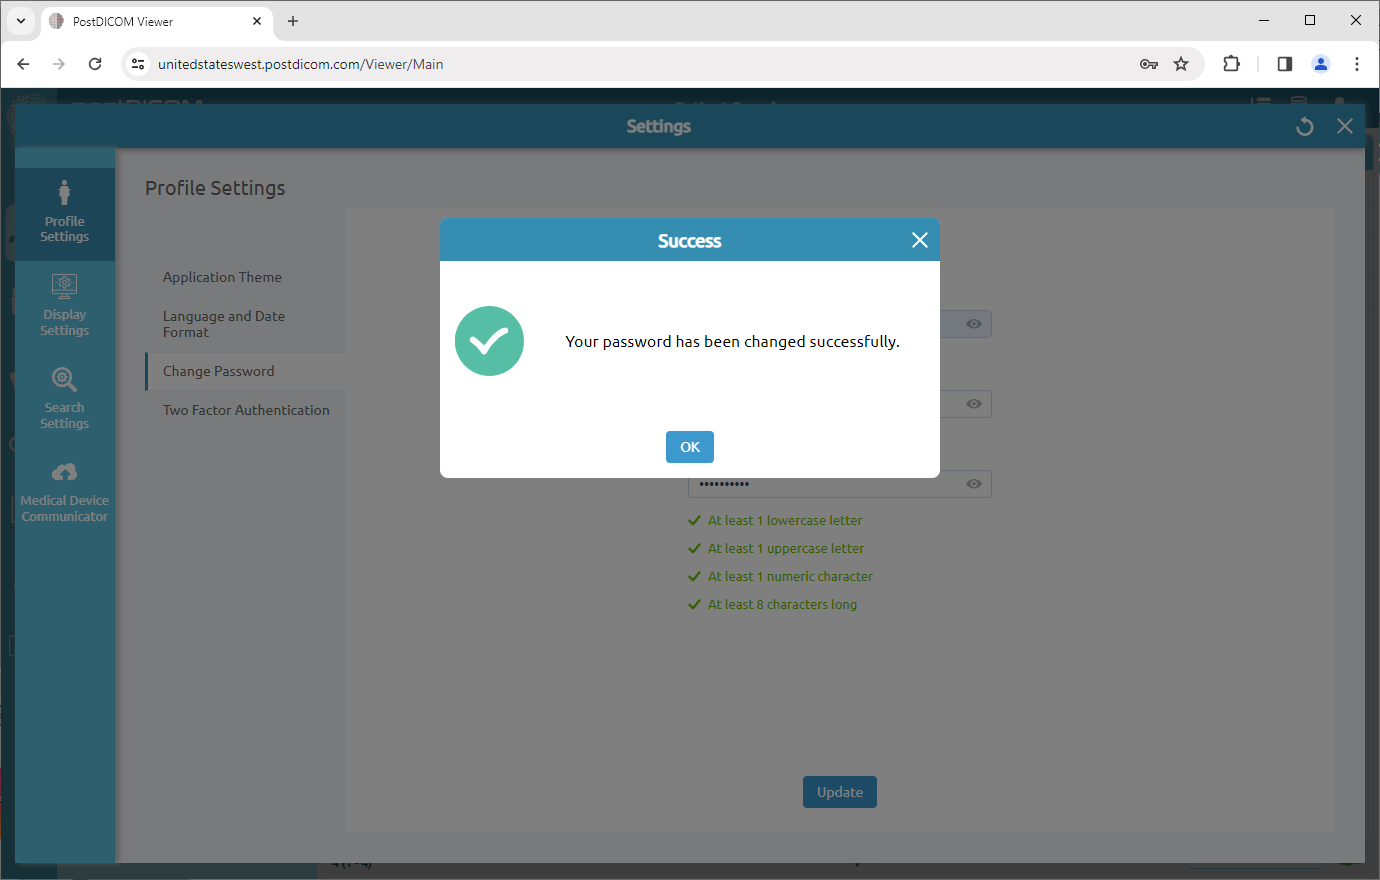Screen dimensions: 1380x880
Task: Click the reset icon in the Settings header
Action: (x=1304, y=126)
